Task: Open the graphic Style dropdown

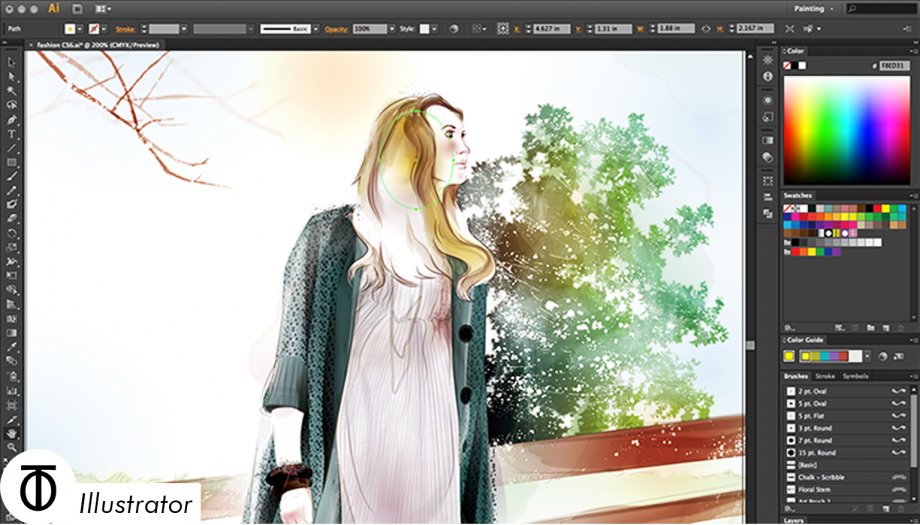Action: (435, 29)
